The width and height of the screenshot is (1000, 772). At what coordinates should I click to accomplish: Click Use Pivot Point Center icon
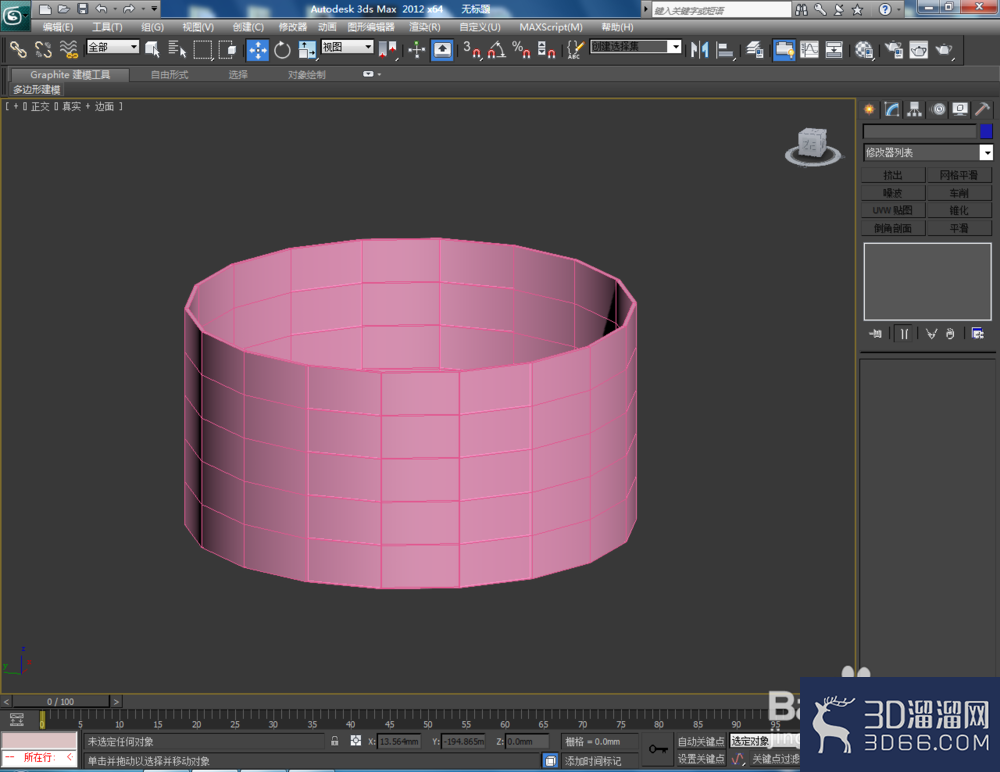[x=388, y=50]
